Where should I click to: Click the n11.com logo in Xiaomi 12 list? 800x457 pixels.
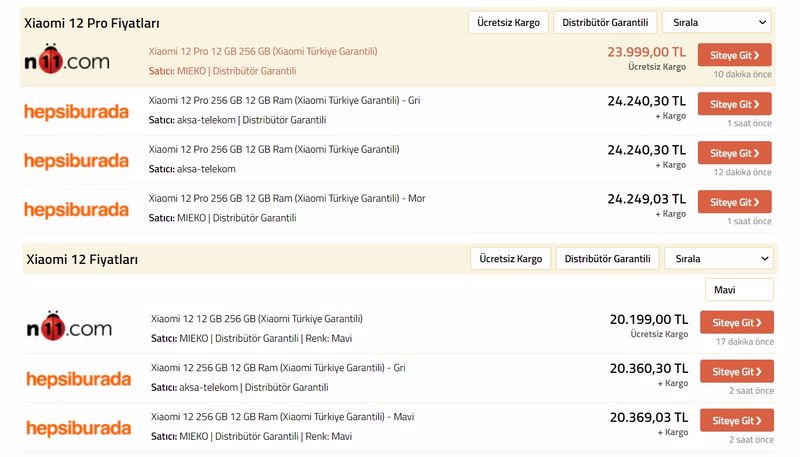68,328
